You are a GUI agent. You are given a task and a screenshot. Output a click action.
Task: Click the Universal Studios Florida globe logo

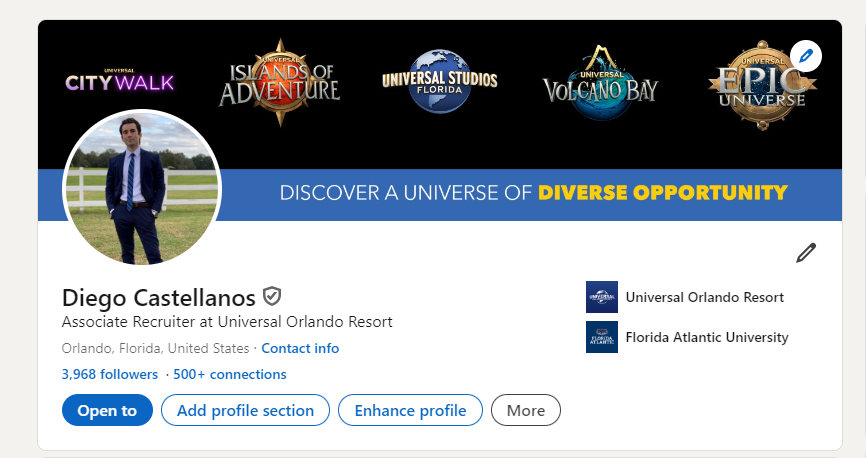(440, 82)
